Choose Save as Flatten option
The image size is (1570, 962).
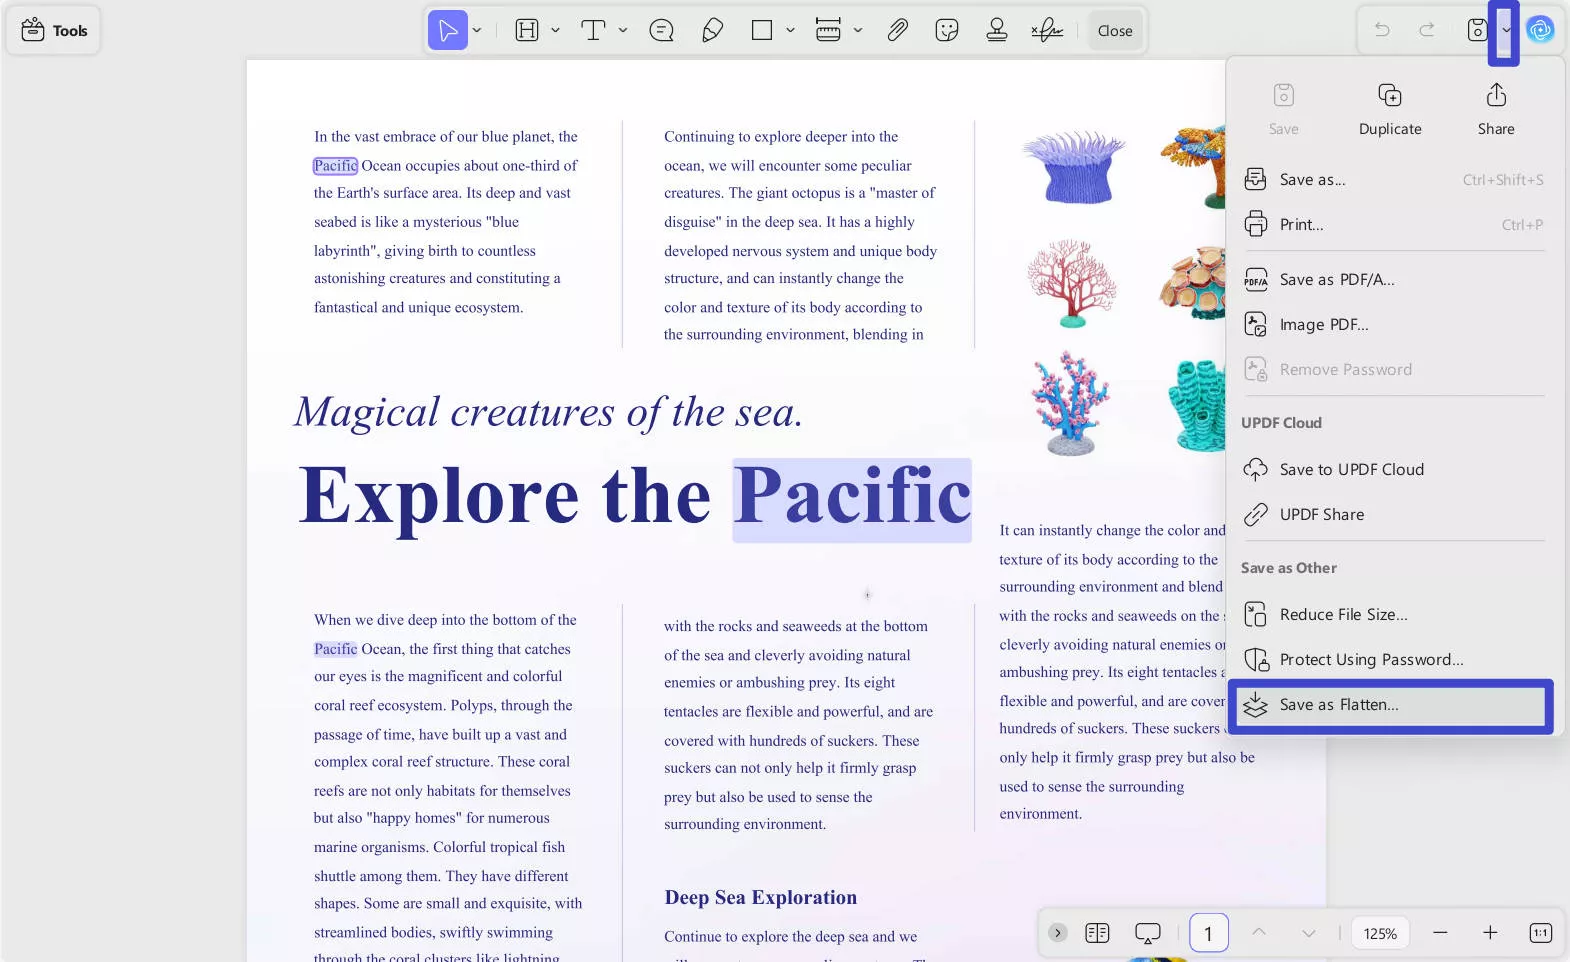coord(1390,705)
